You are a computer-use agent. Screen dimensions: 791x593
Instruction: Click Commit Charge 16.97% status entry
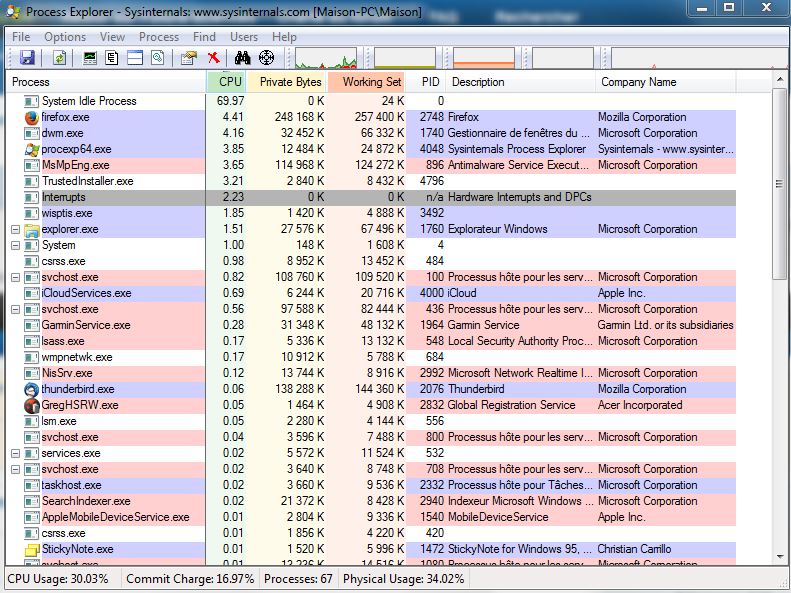(x=190, y=579)
